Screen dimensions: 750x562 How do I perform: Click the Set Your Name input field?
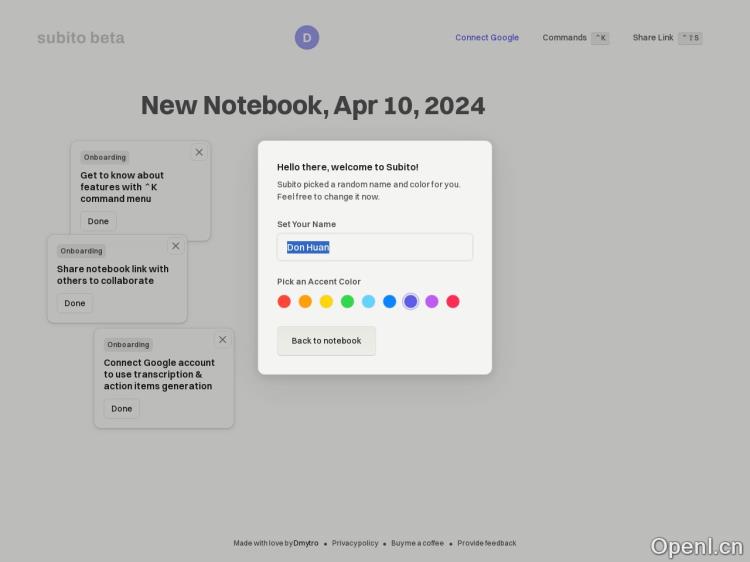375,247
